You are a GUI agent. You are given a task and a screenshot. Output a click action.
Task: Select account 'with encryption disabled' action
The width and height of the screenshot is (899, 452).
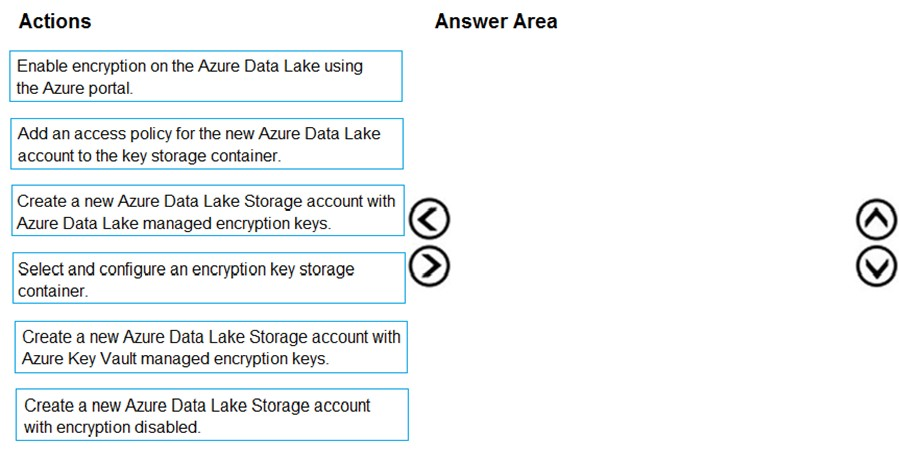tap(212, 415)
